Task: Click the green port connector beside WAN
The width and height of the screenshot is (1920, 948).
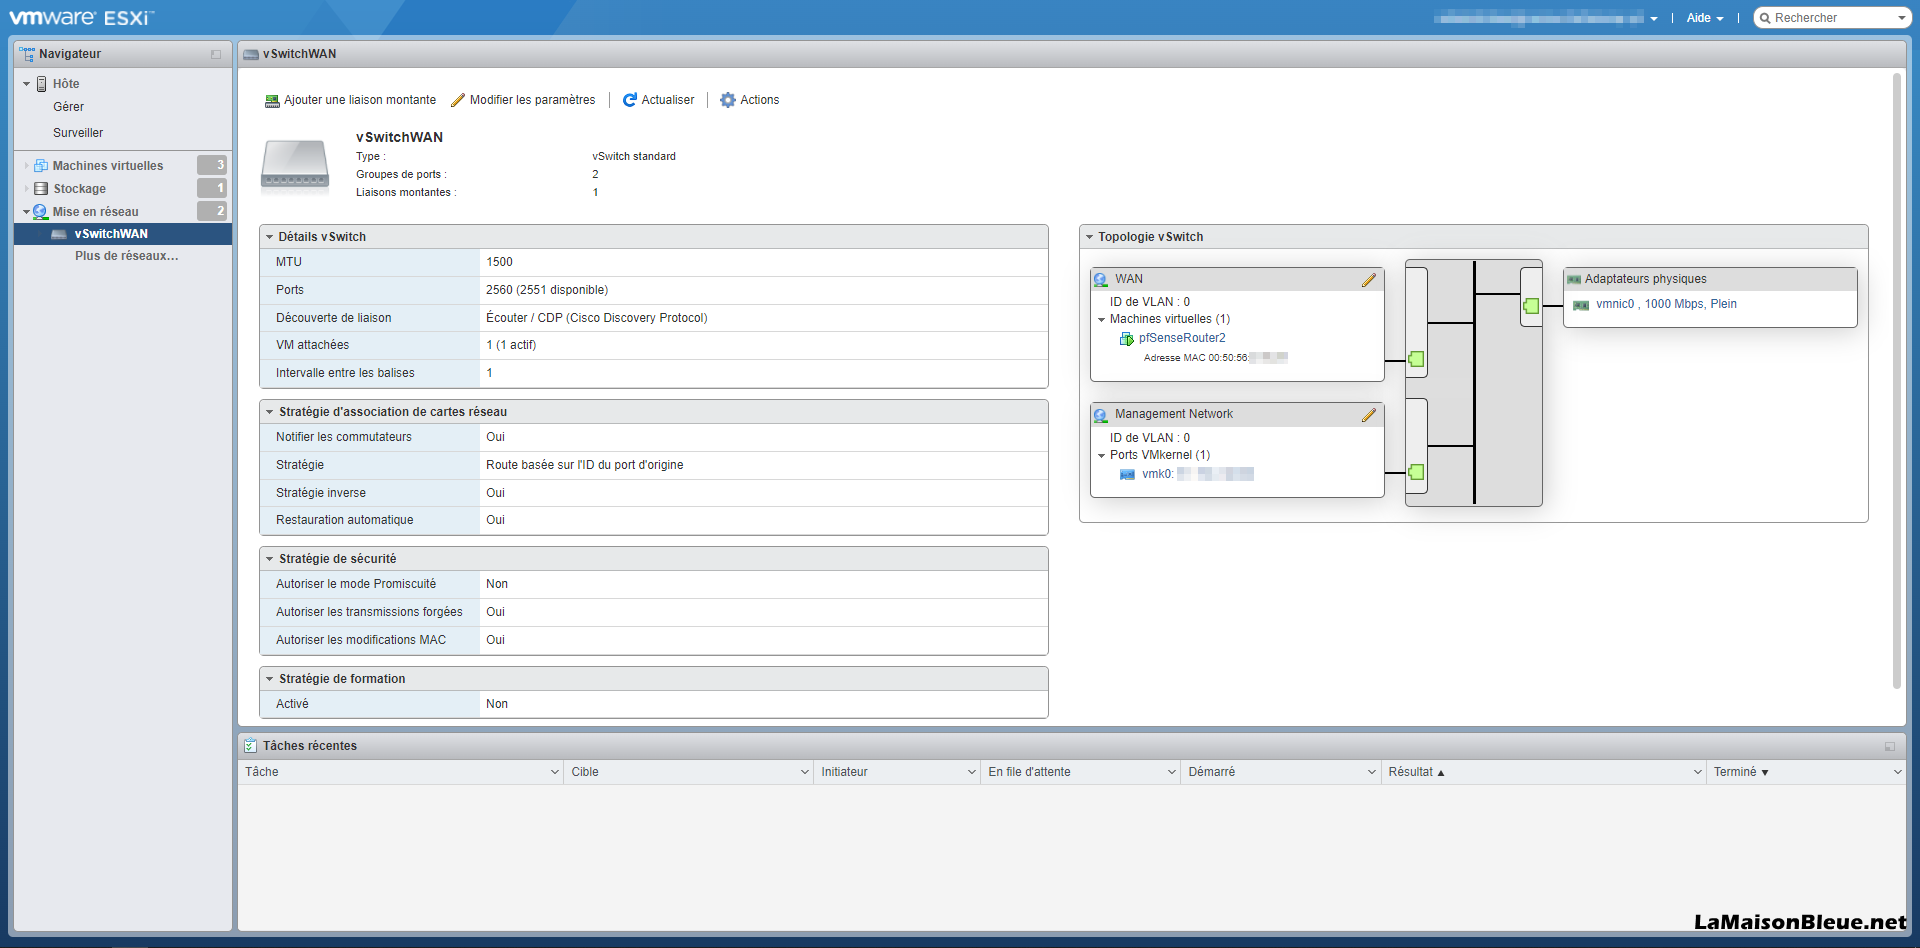Action: 1416,359
